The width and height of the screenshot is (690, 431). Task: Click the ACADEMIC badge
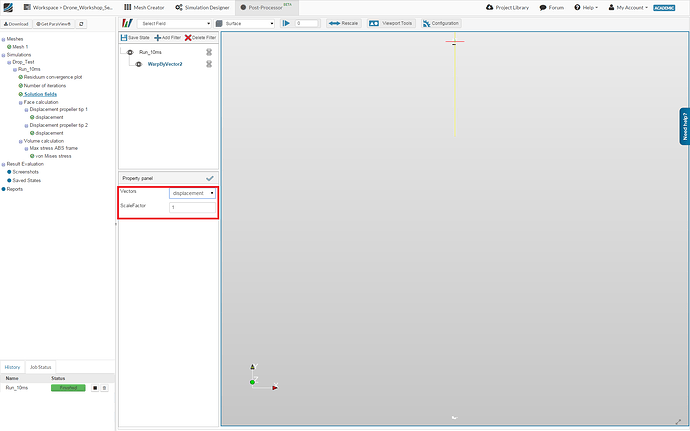[664, 8]
